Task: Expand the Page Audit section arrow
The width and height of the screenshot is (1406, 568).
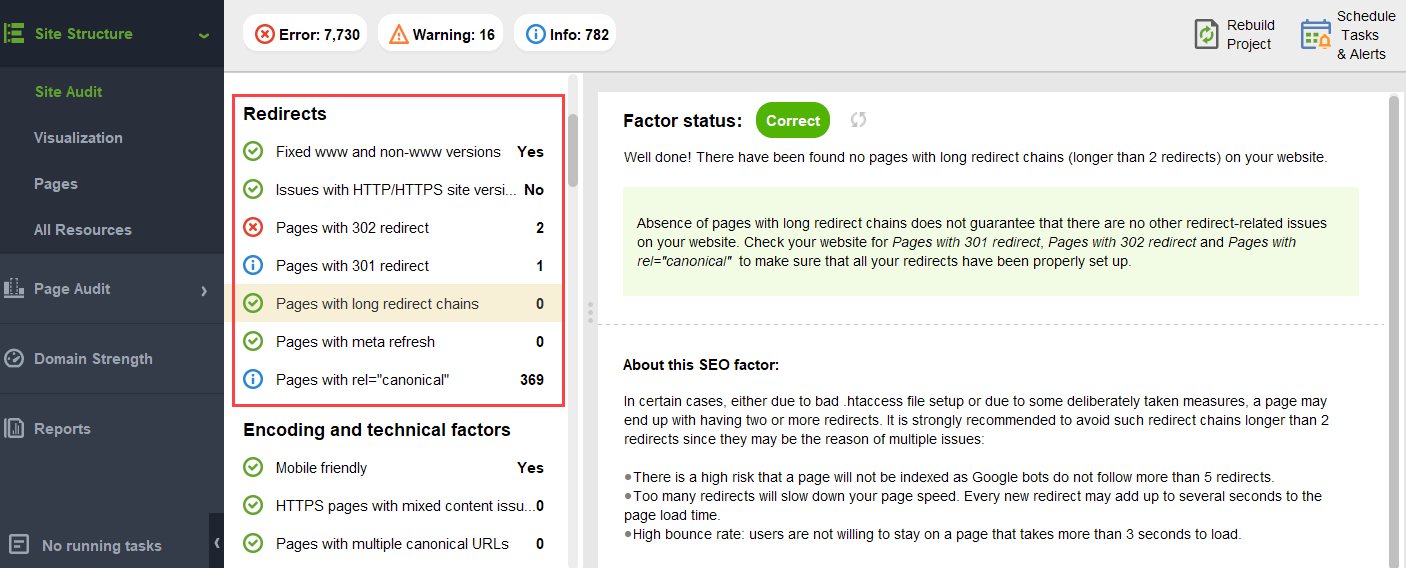Action: point(204,290)
